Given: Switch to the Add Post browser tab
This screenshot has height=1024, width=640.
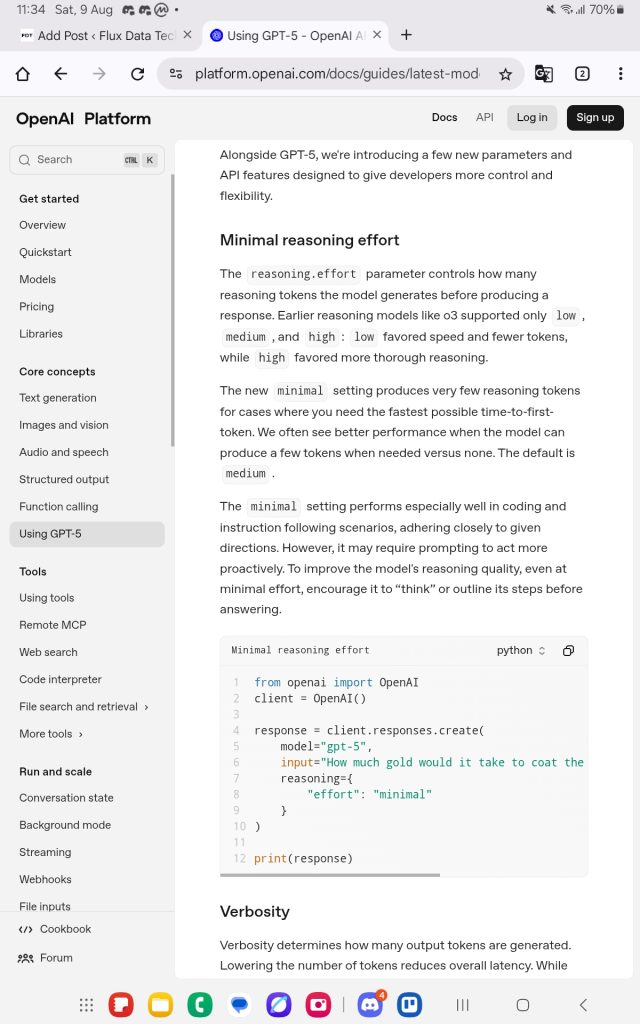Looking at the screenshot, I should click(100, 35).
